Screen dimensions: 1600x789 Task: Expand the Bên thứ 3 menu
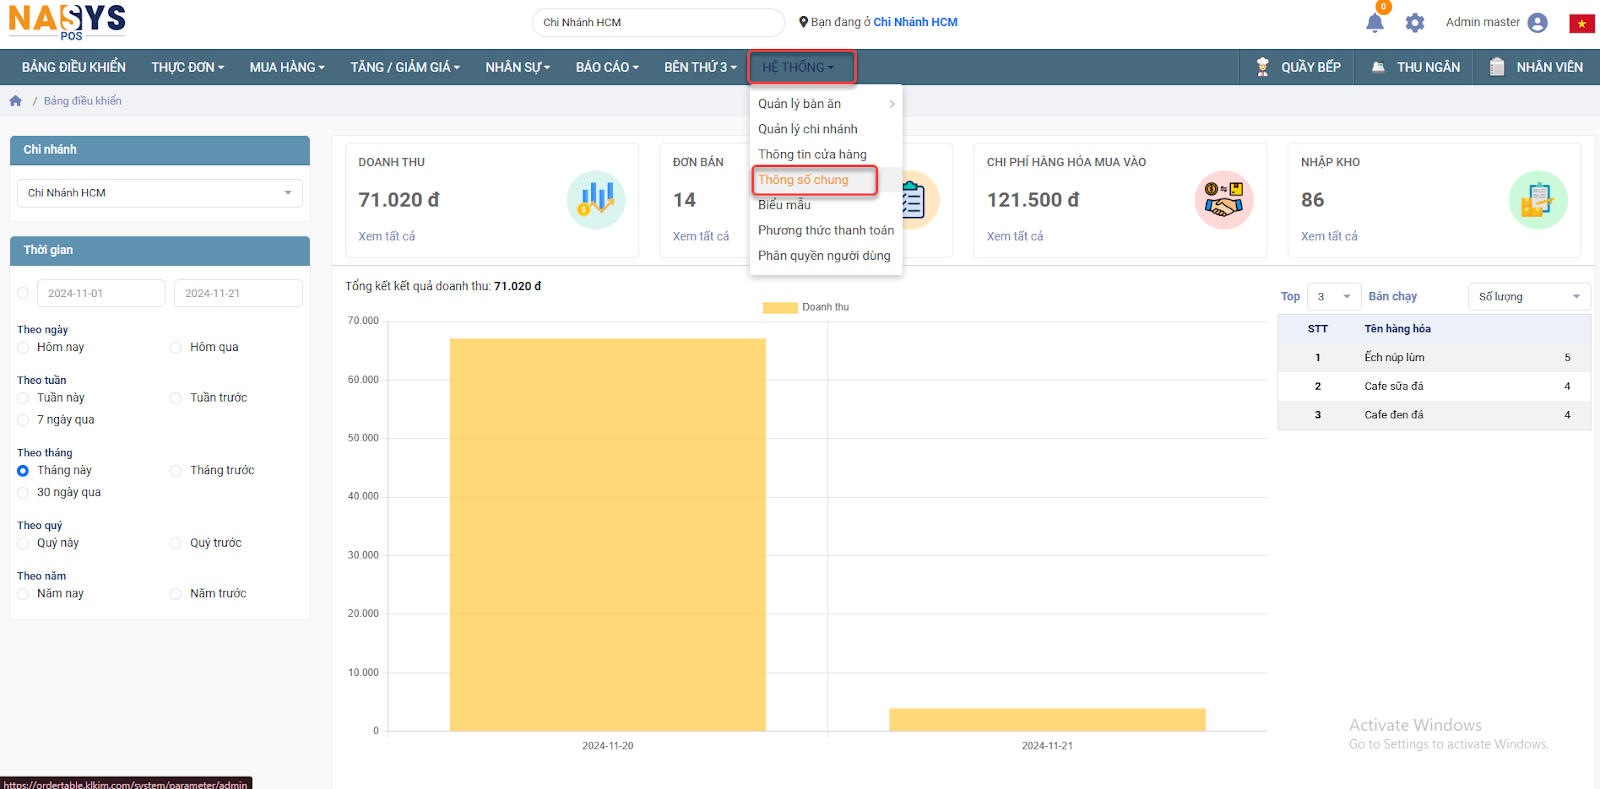(x=700, y=67)
